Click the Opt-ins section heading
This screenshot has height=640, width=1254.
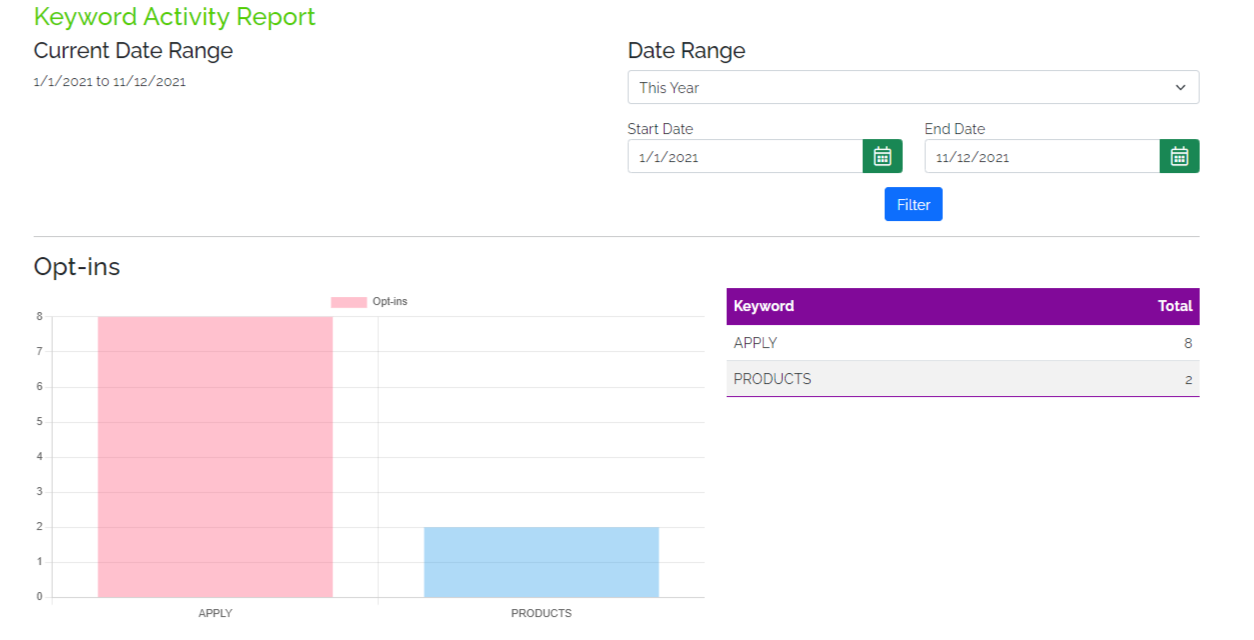[x=77, y=267]
